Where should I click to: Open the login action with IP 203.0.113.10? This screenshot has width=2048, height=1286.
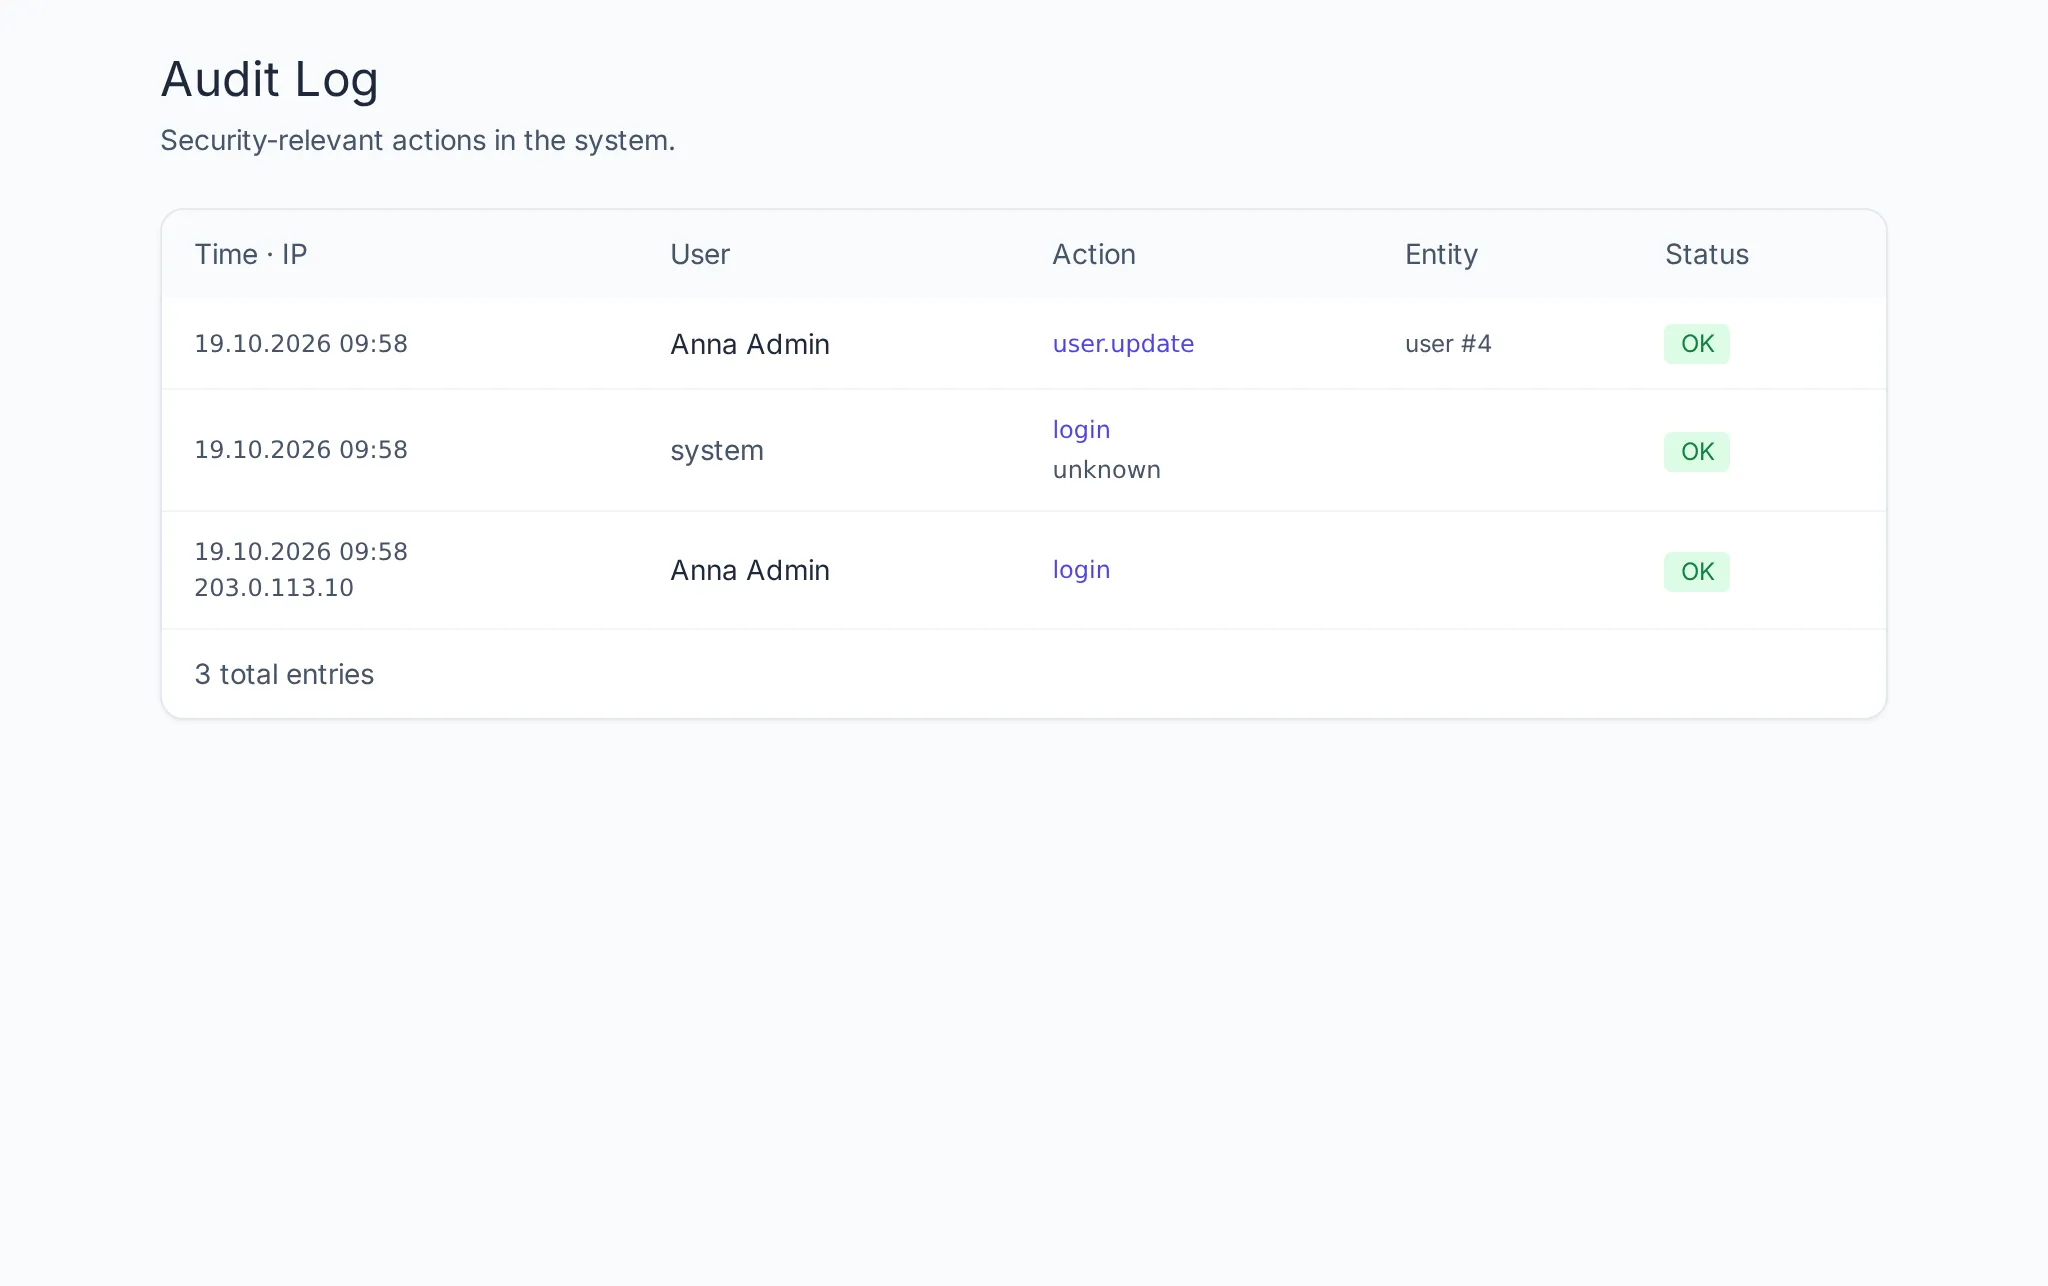coord(1081,570)
